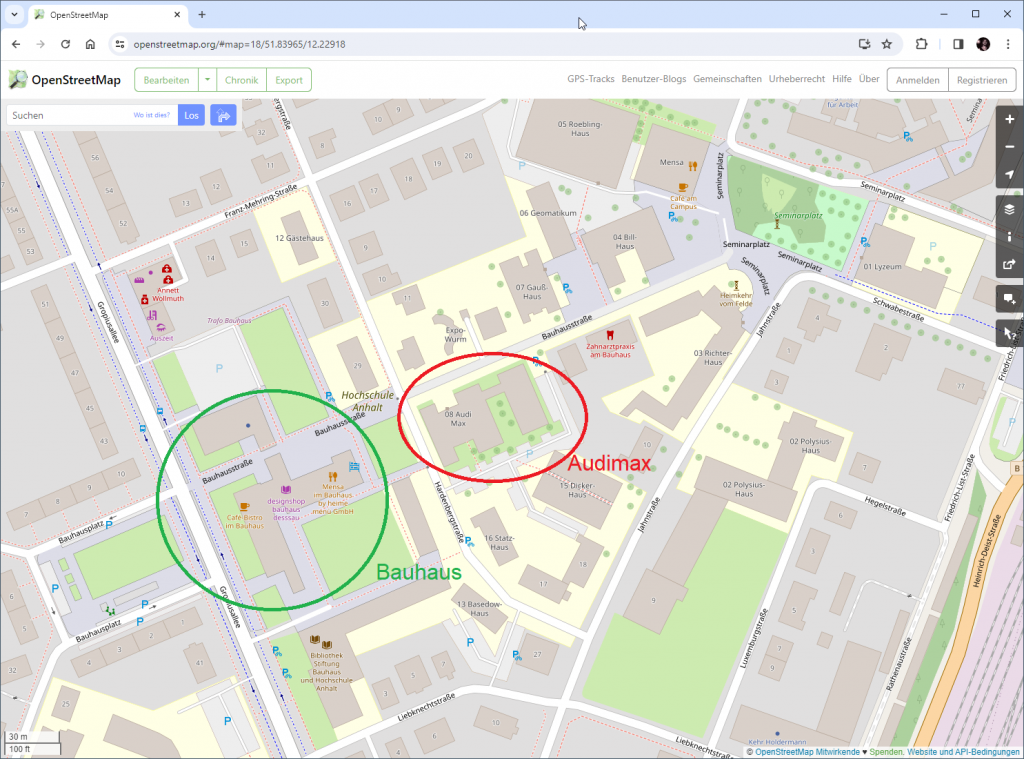Show my location on the map
Image resolution: width=1024 pixels, height=759 pixels.
click(1009, 175)
